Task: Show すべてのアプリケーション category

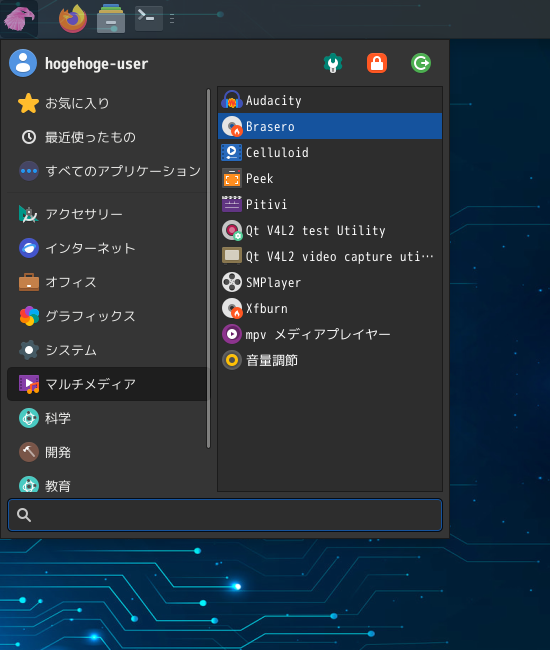Action: click(107, 171)
